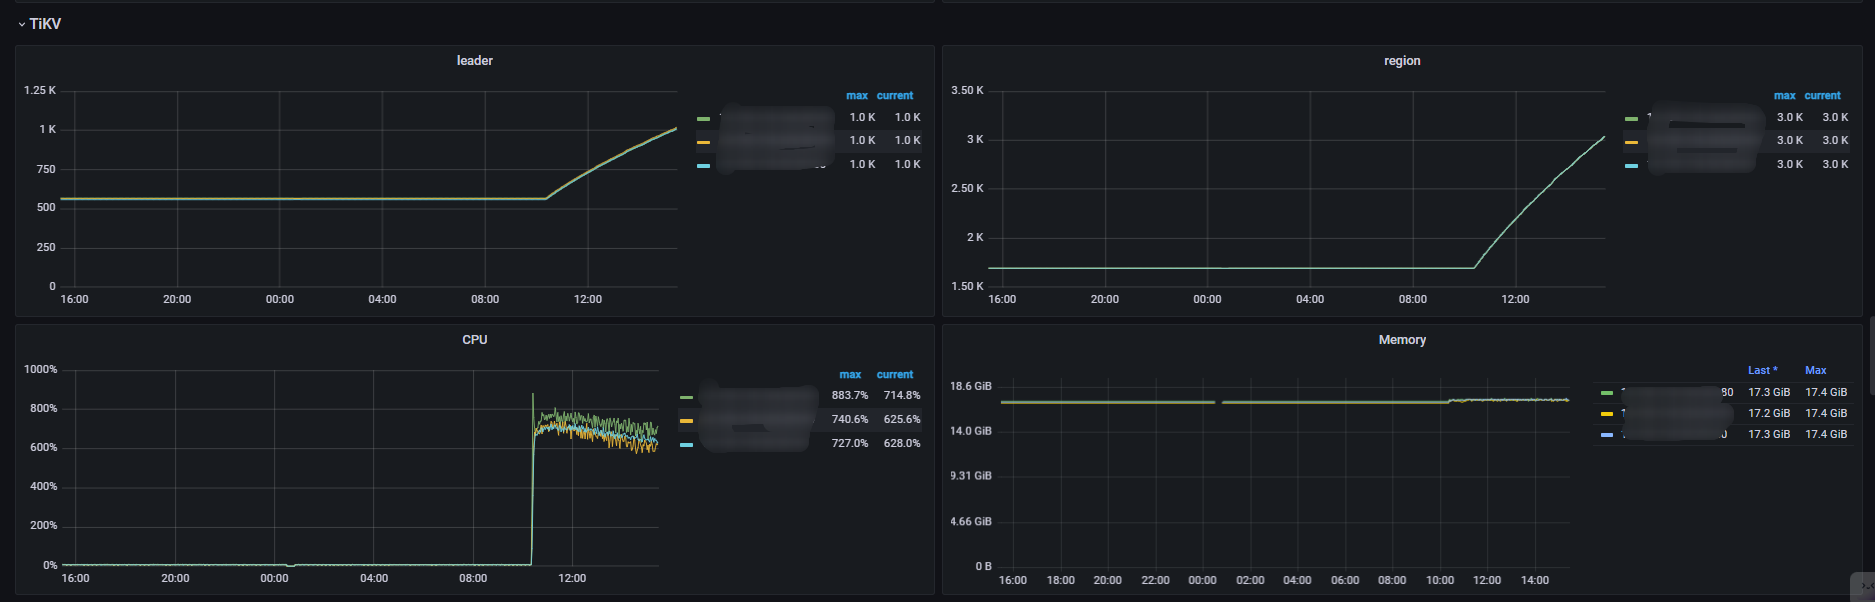1875x602 pixels.
Task: Sort Memory legend by Last column
Action: point(1762,370)
